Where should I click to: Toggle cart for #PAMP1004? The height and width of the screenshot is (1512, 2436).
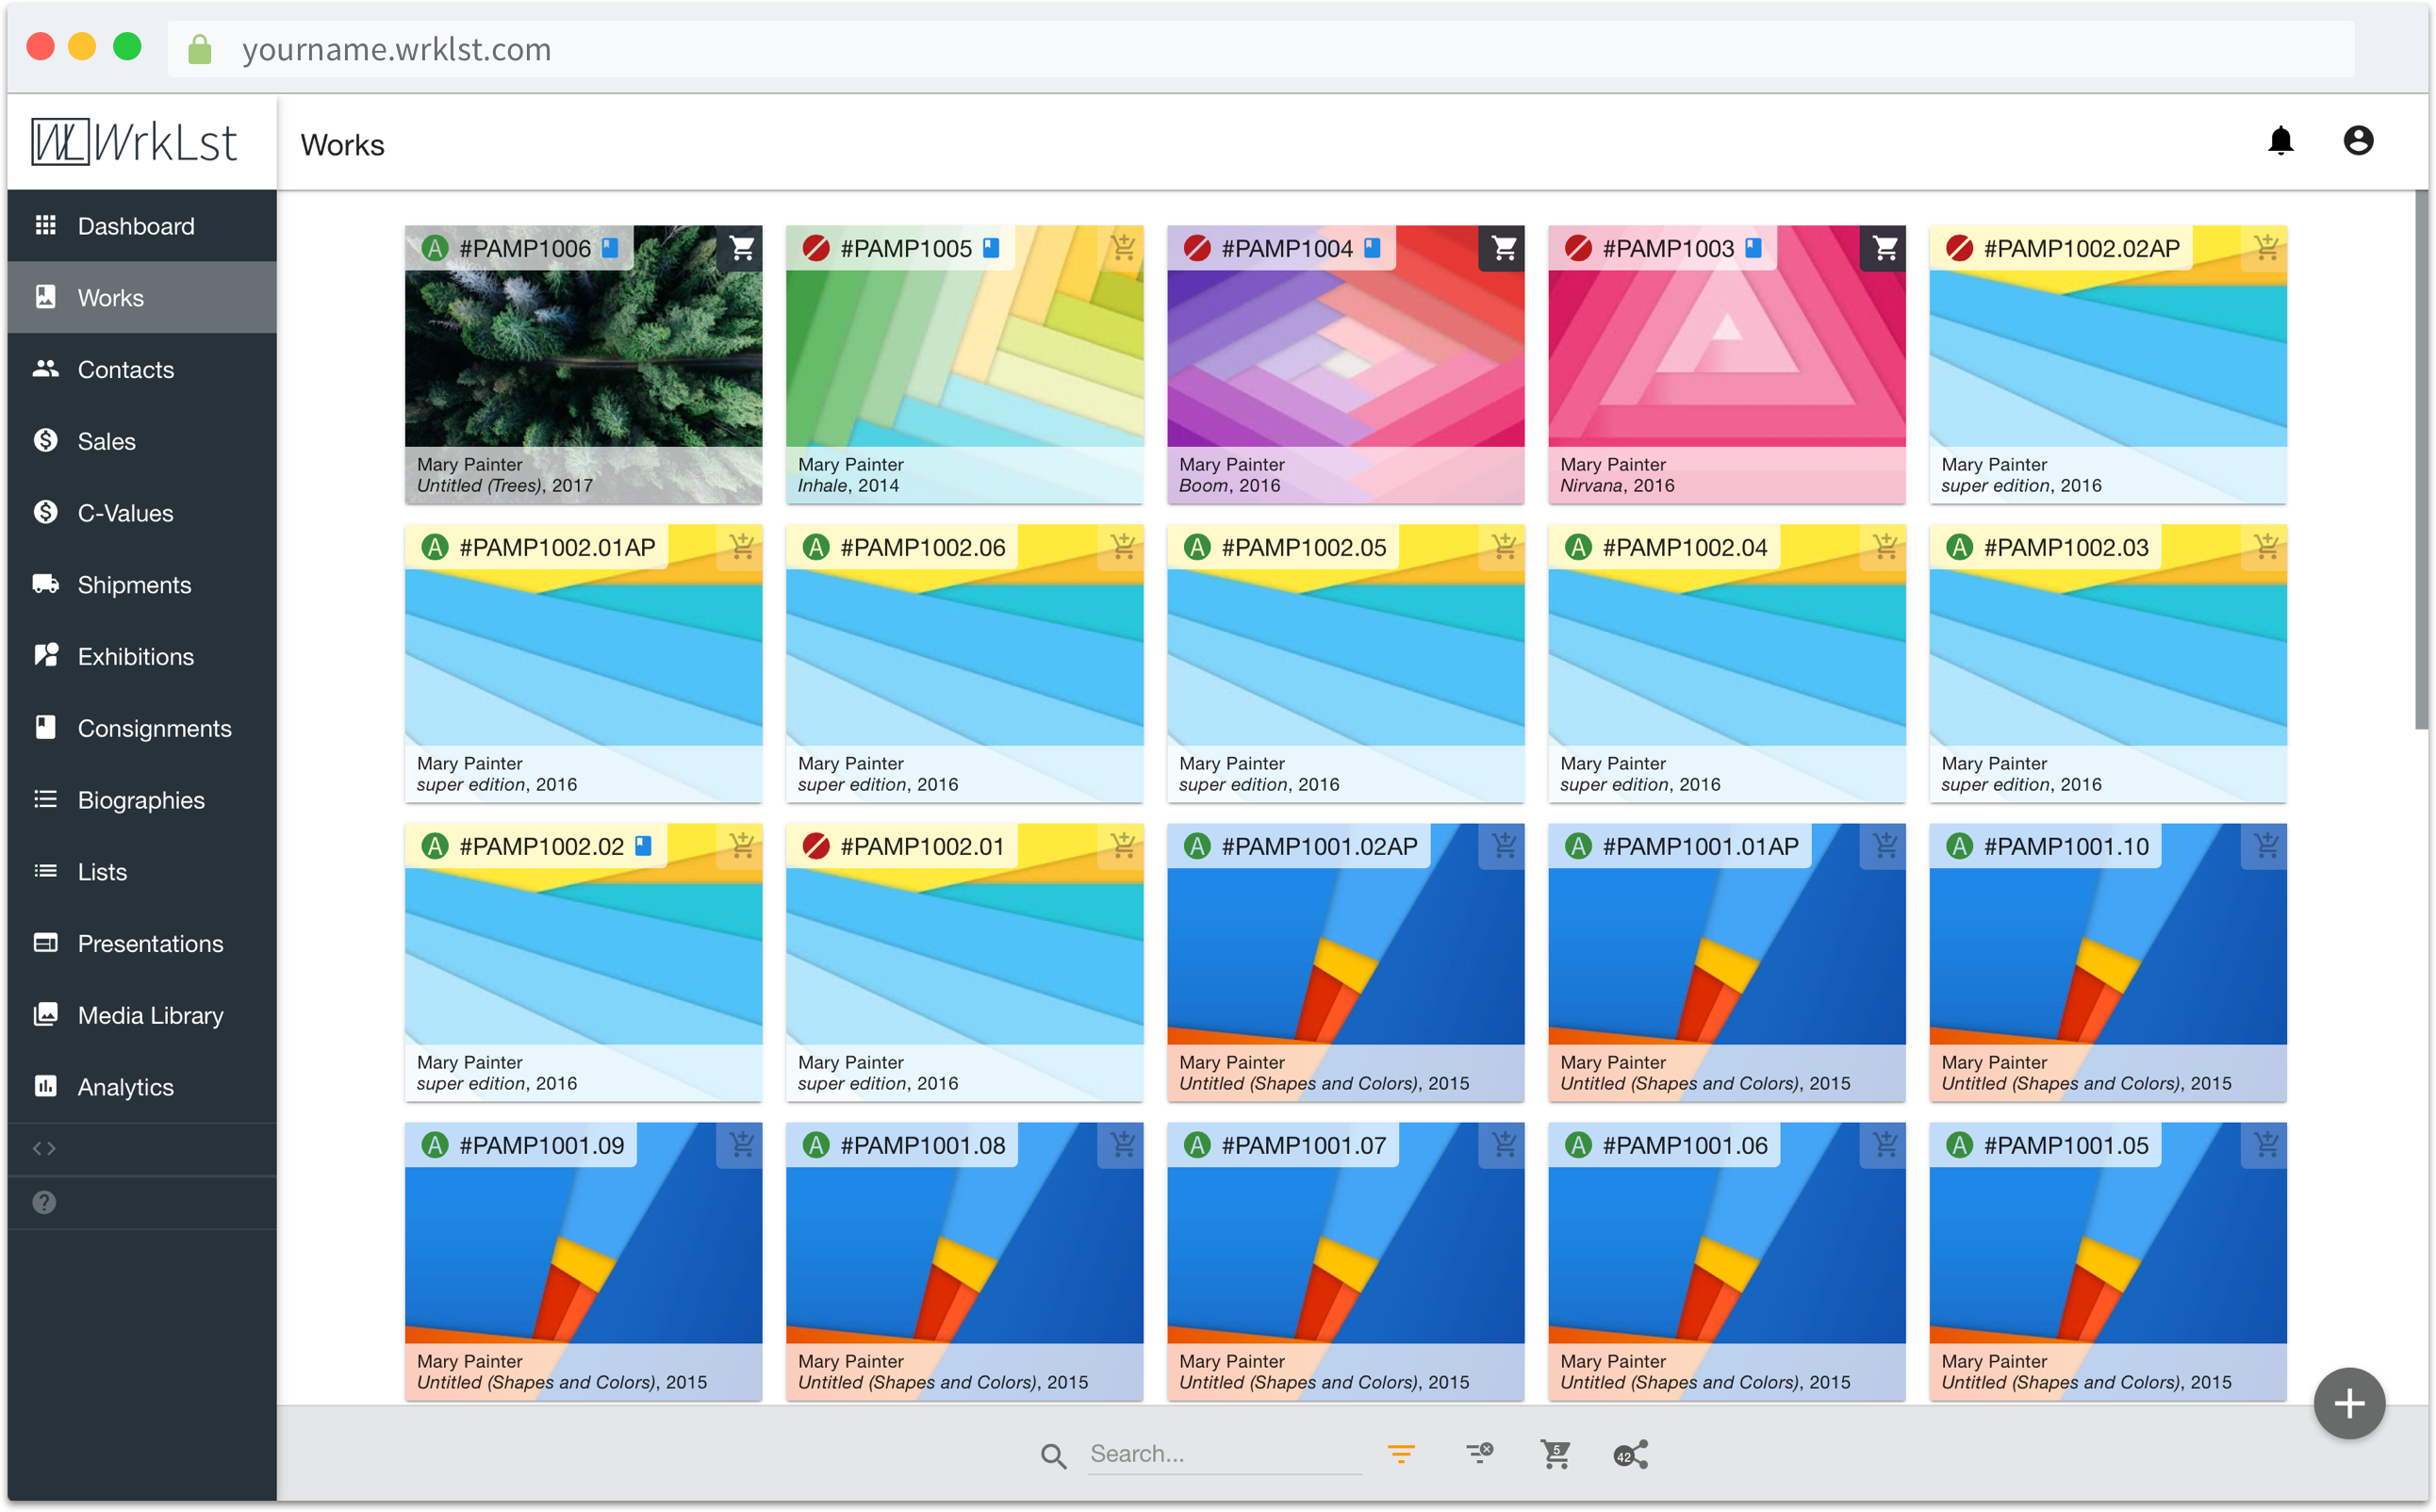tap(1503, 248)
